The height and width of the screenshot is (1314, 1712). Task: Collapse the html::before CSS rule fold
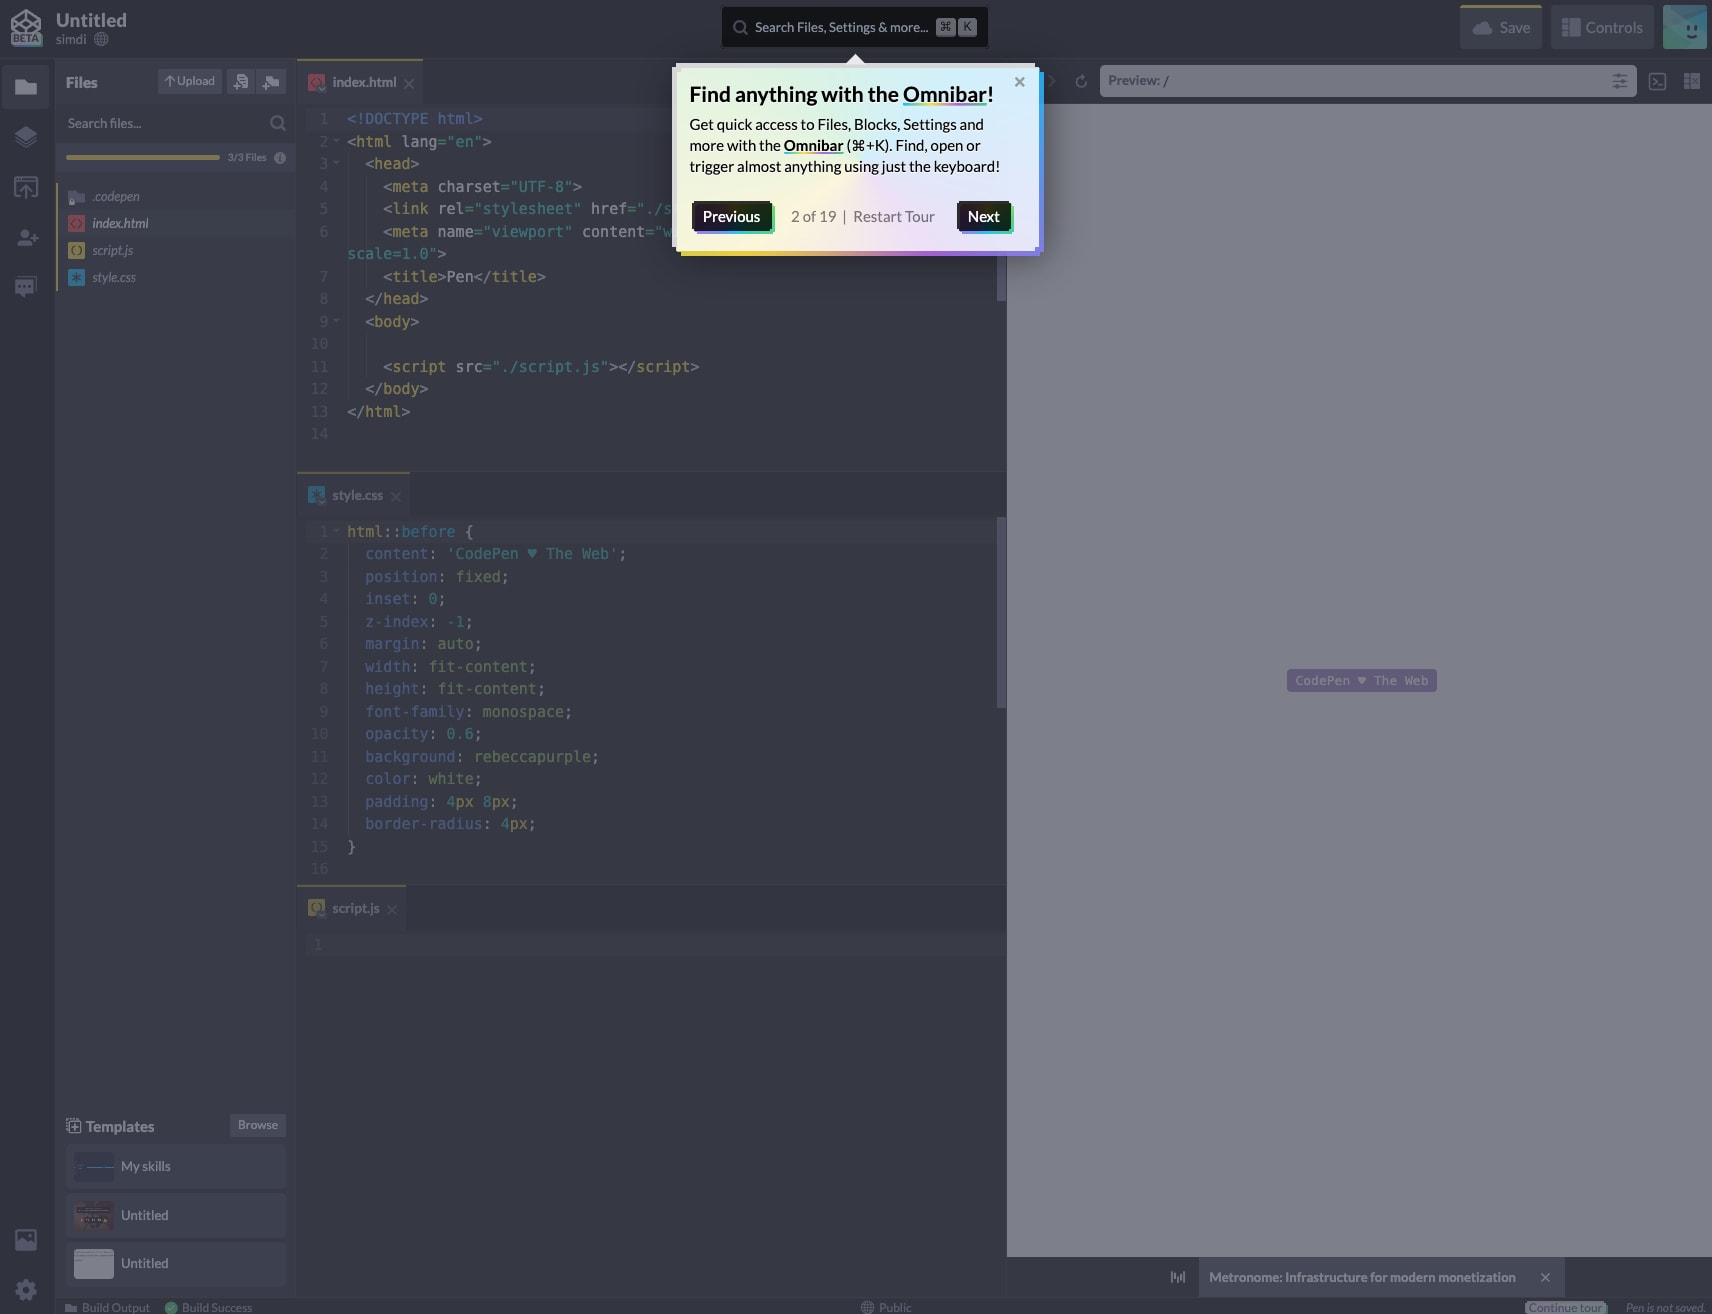(x=337, y=531)
